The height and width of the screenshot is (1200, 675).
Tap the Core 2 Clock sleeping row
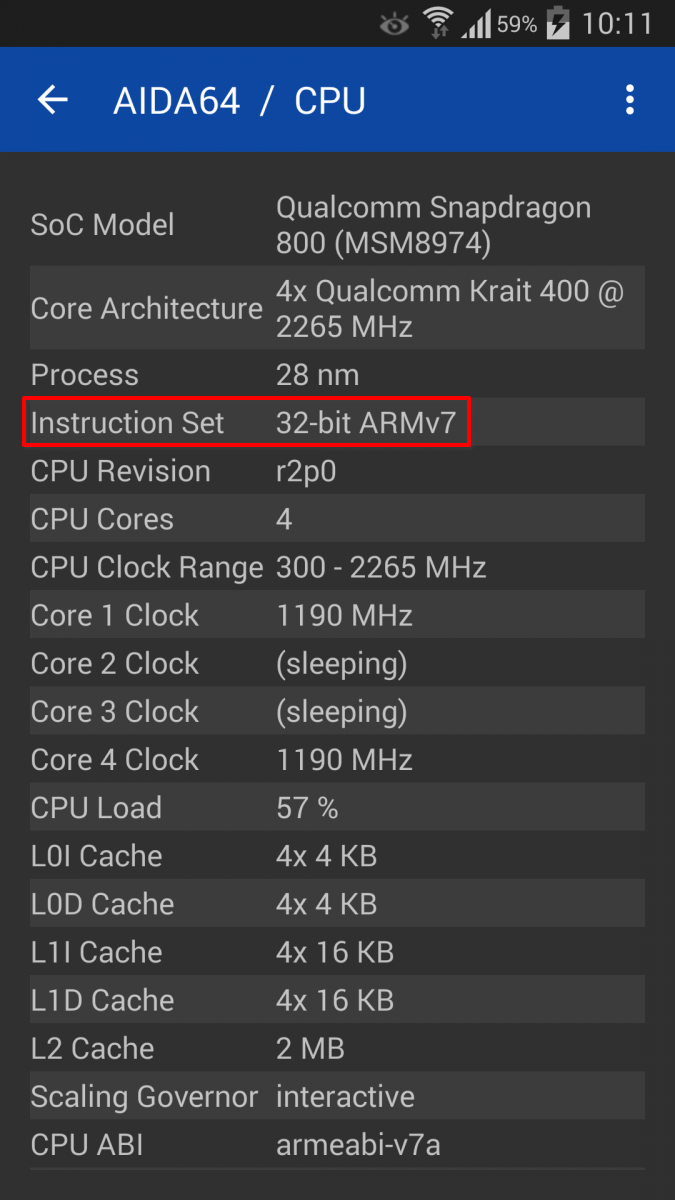(x=337, y=663)
